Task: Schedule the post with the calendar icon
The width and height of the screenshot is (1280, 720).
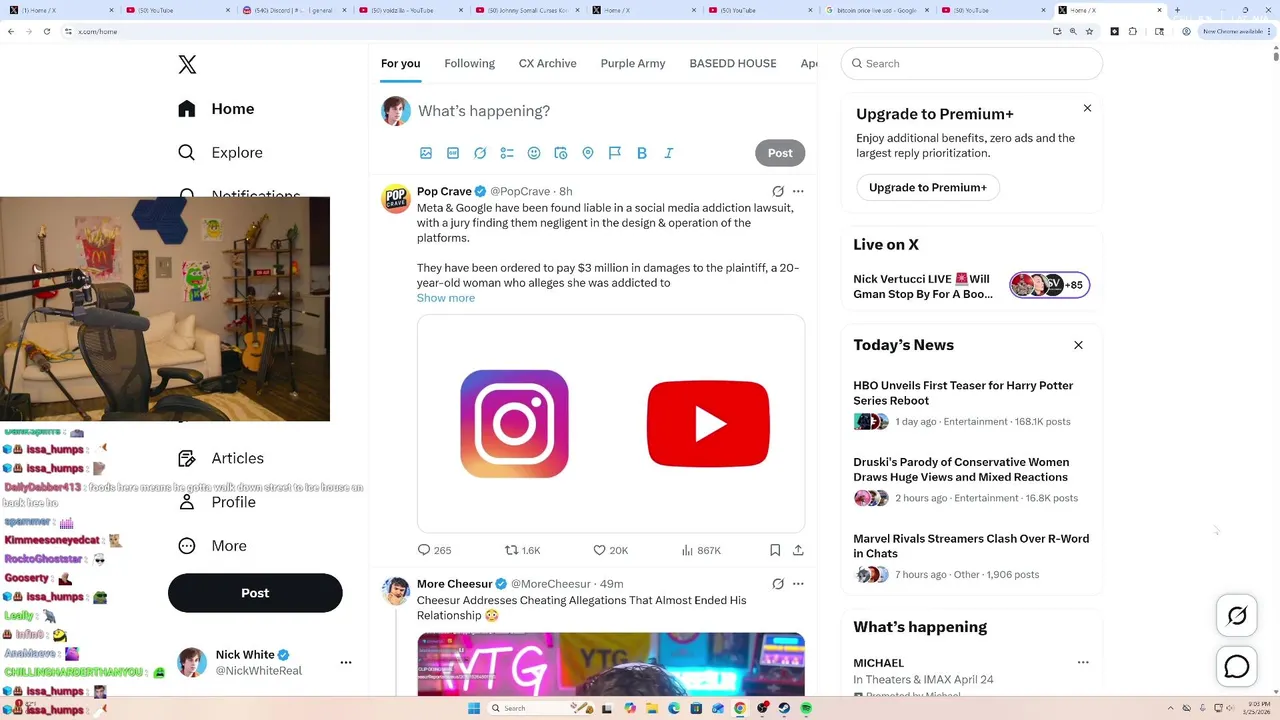Action: (x=561, y=153)
